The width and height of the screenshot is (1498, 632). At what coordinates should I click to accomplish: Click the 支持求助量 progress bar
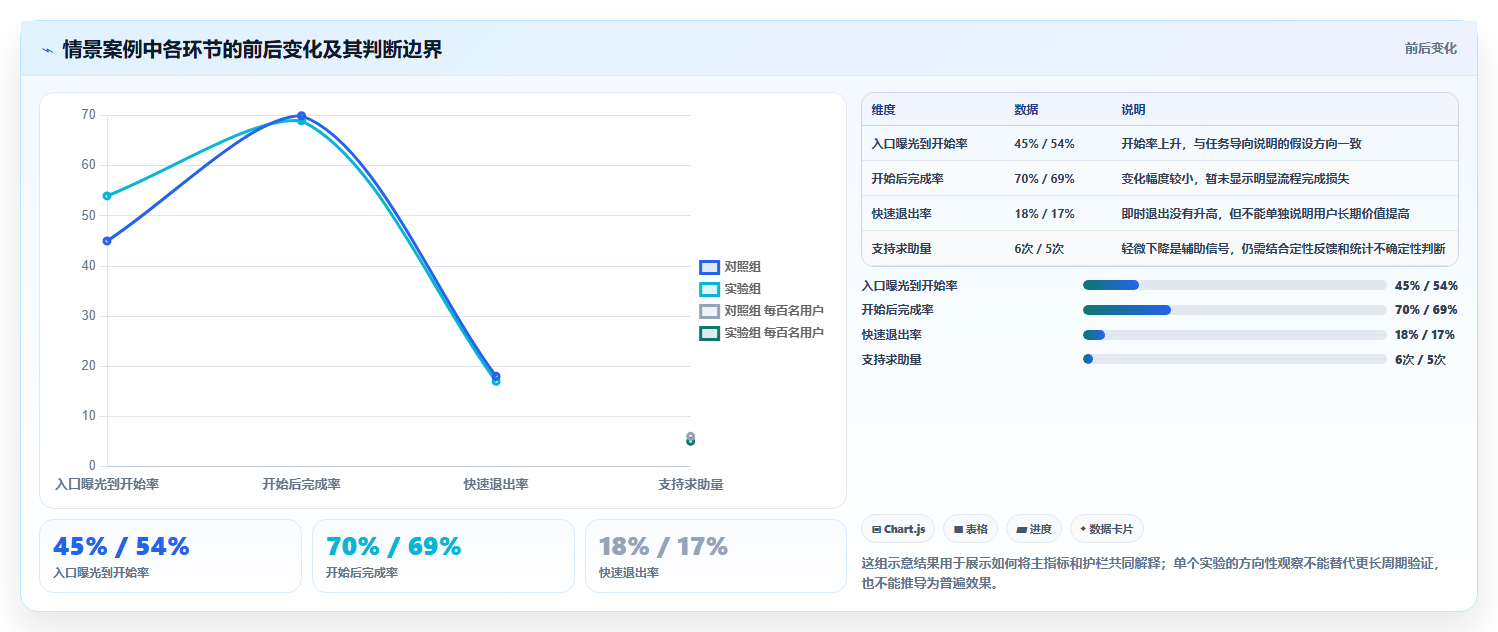tap(1235, 359)
